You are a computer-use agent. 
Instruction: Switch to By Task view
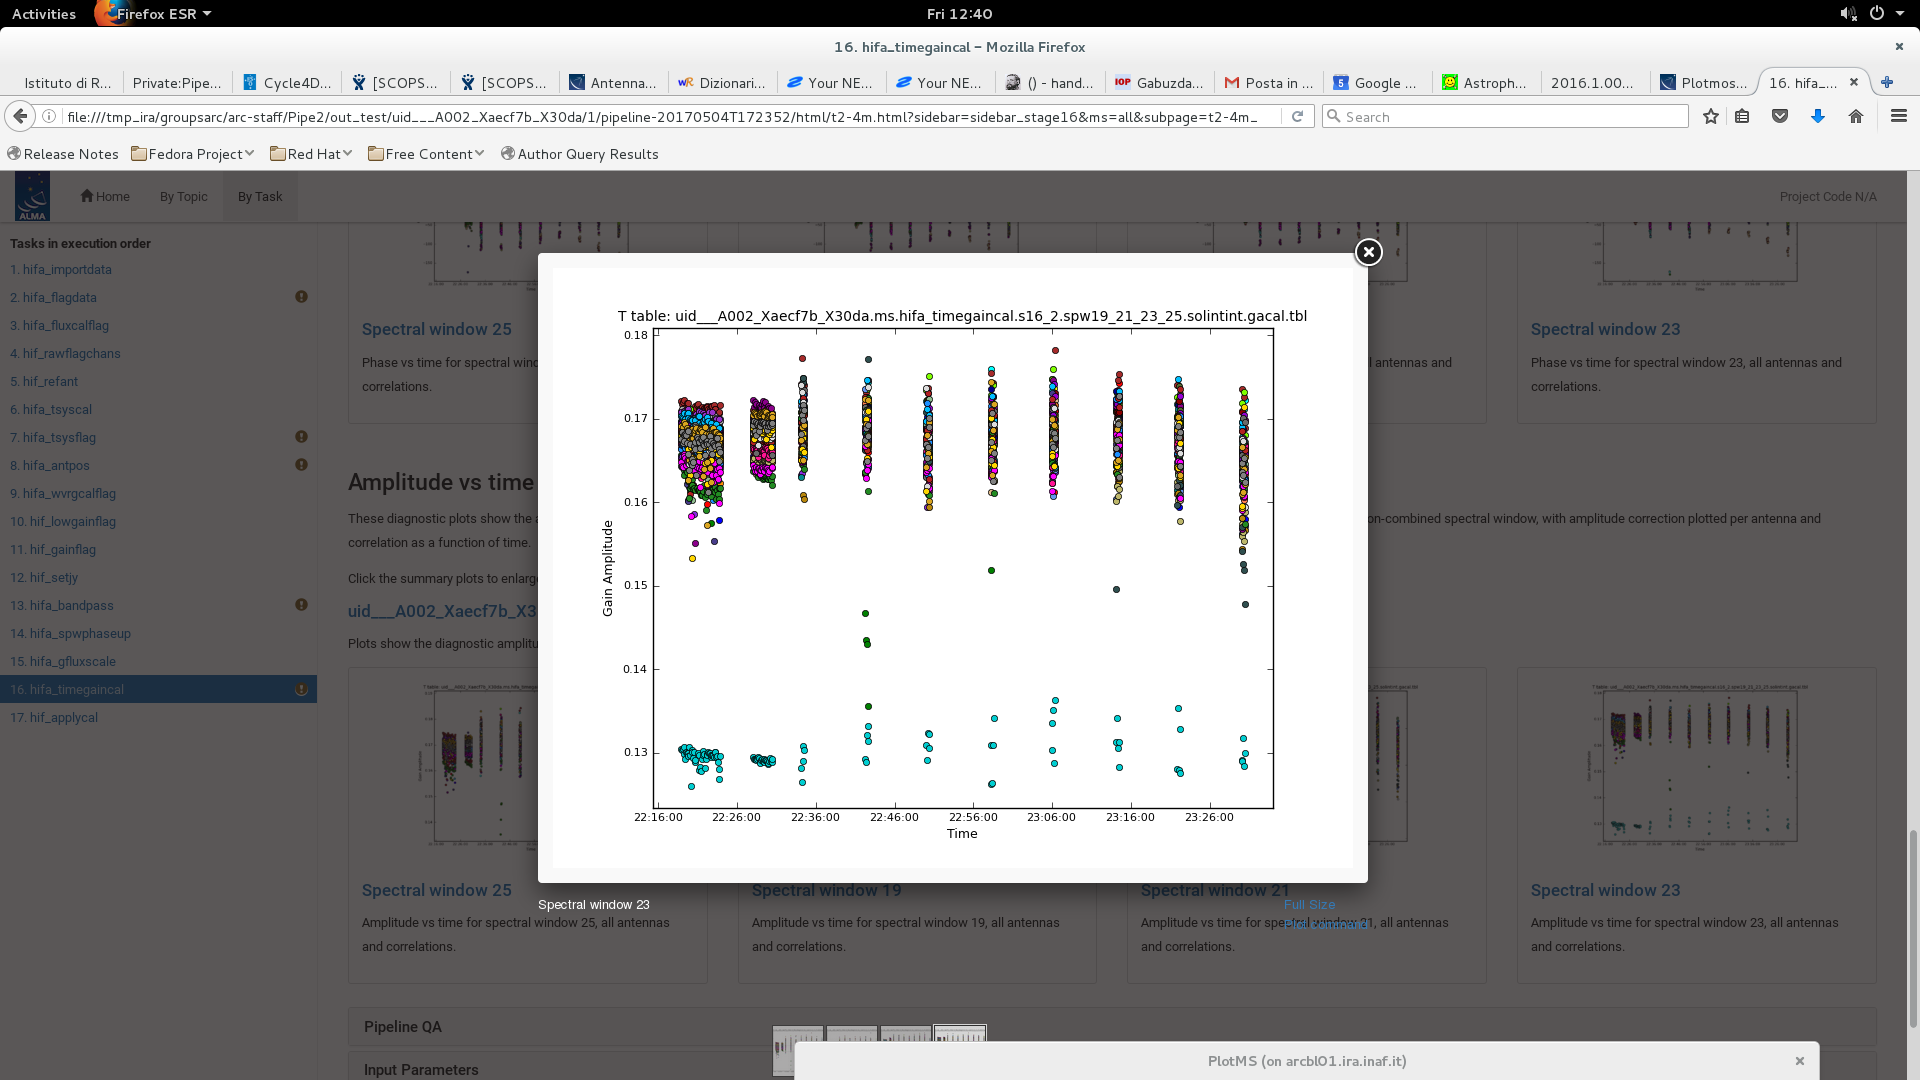[x=260, y=196]
